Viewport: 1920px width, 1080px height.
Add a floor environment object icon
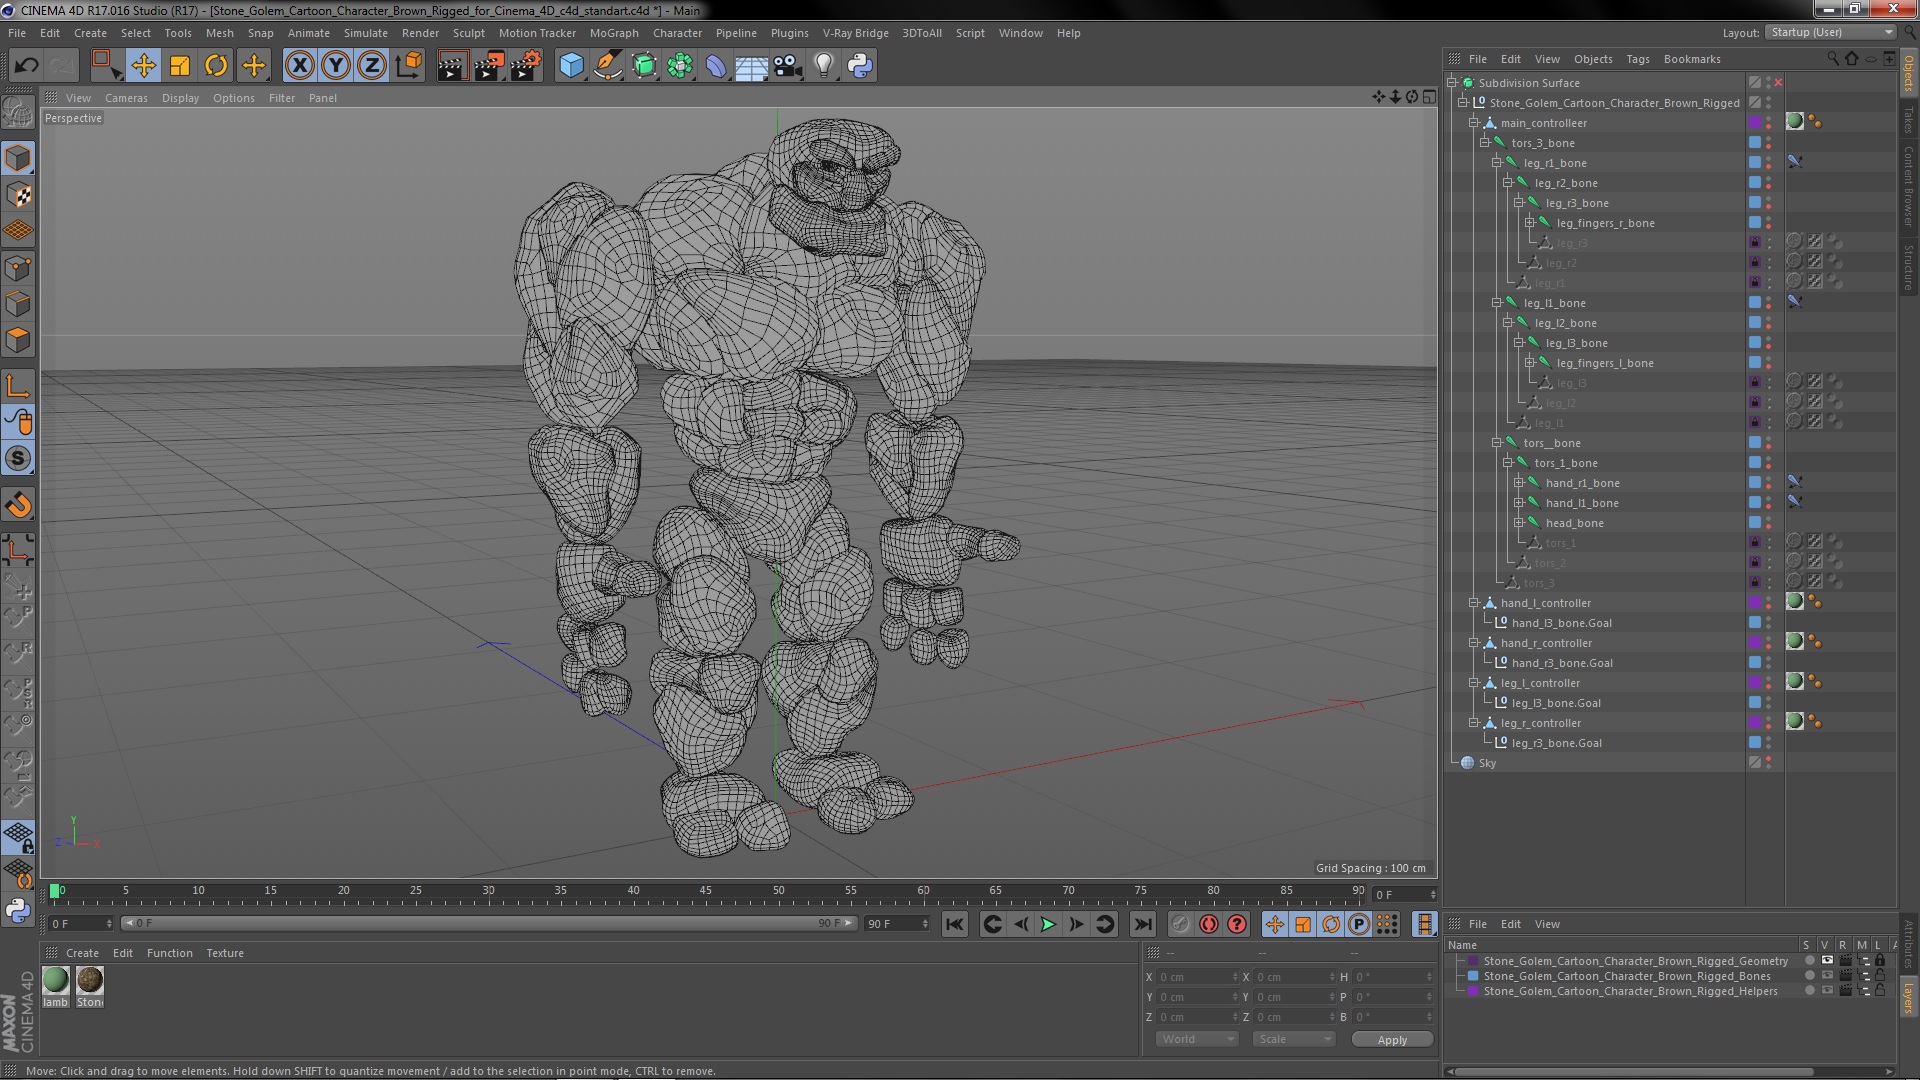coord(752,66)
